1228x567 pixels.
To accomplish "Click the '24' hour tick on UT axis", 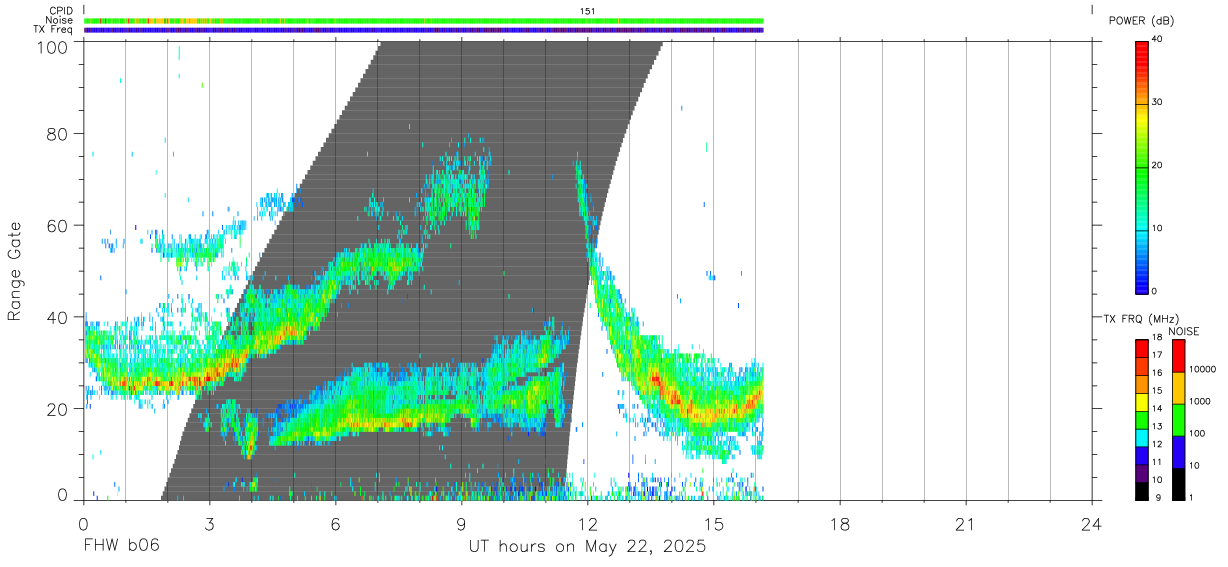I will tap(1092, 523).
